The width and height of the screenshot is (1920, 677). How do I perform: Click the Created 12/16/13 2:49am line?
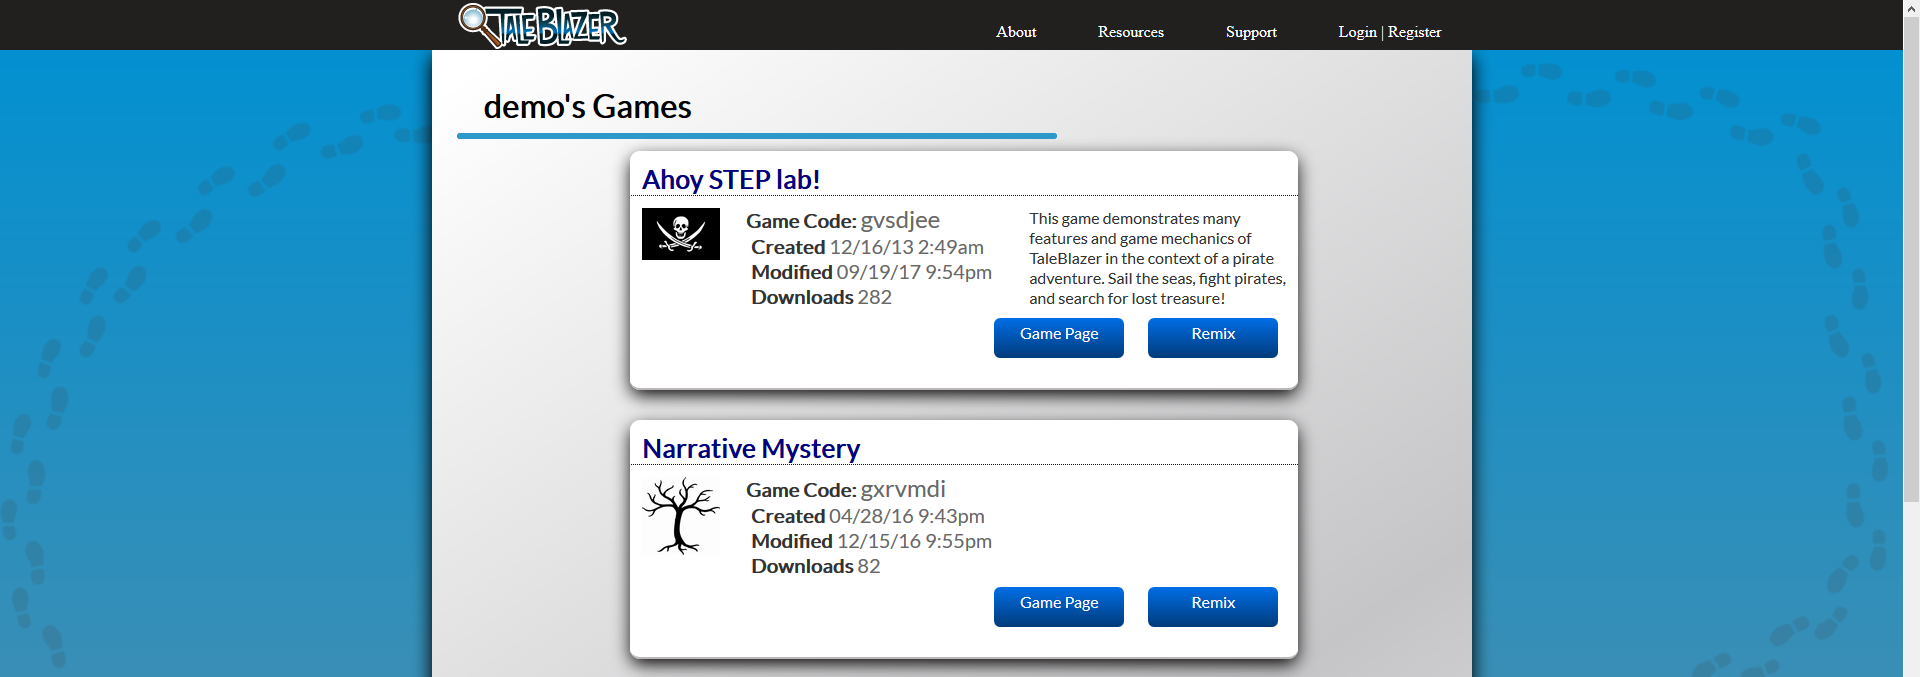click(867, 247)
